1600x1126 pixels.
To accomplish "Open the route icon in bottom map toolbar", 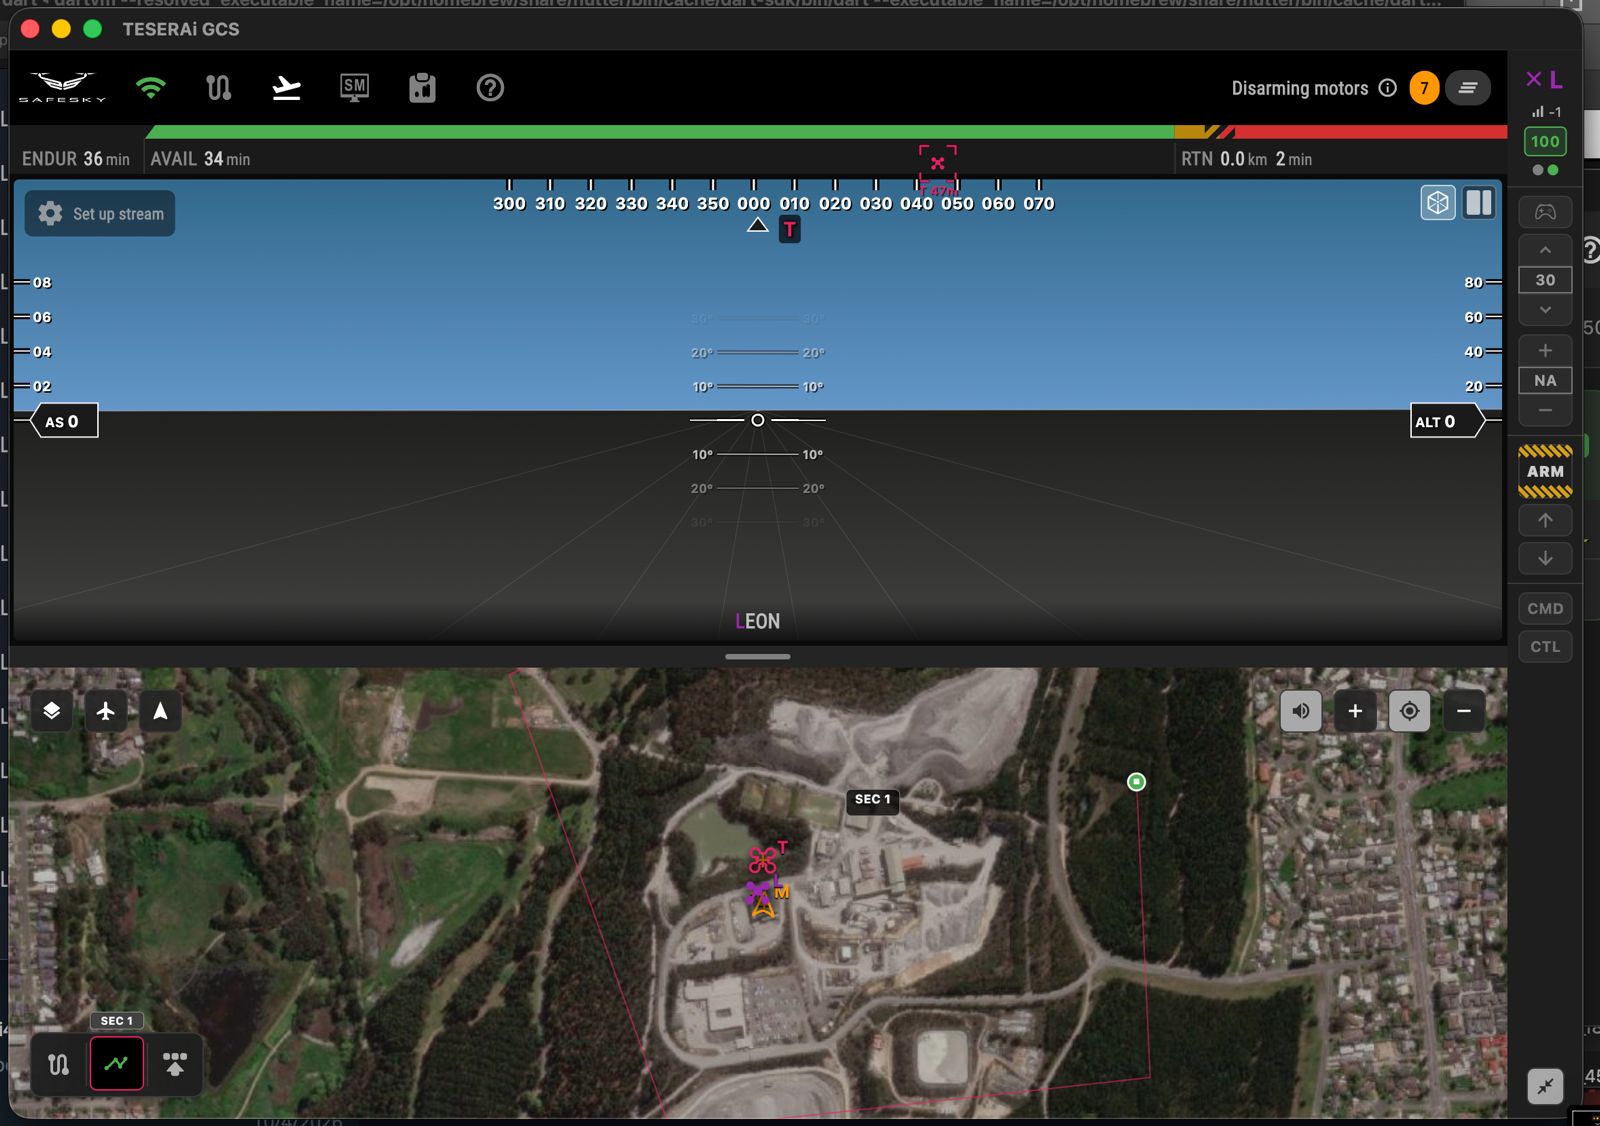I will coord(59,1064).
